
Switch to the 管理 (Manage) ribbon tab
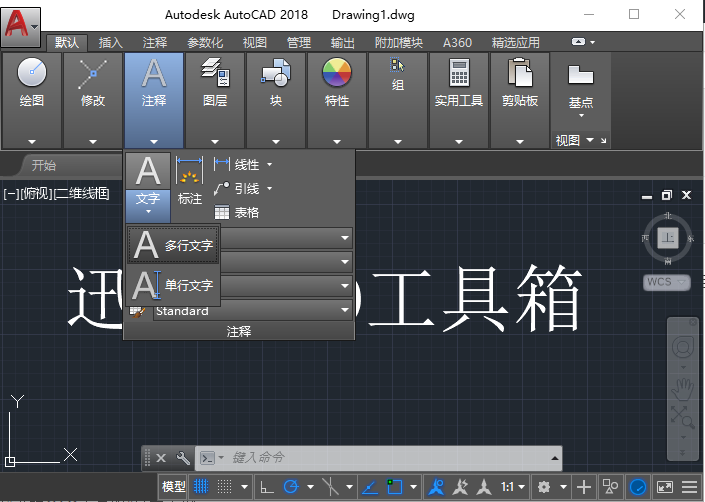pyautogui.click(x=299, y=43)
